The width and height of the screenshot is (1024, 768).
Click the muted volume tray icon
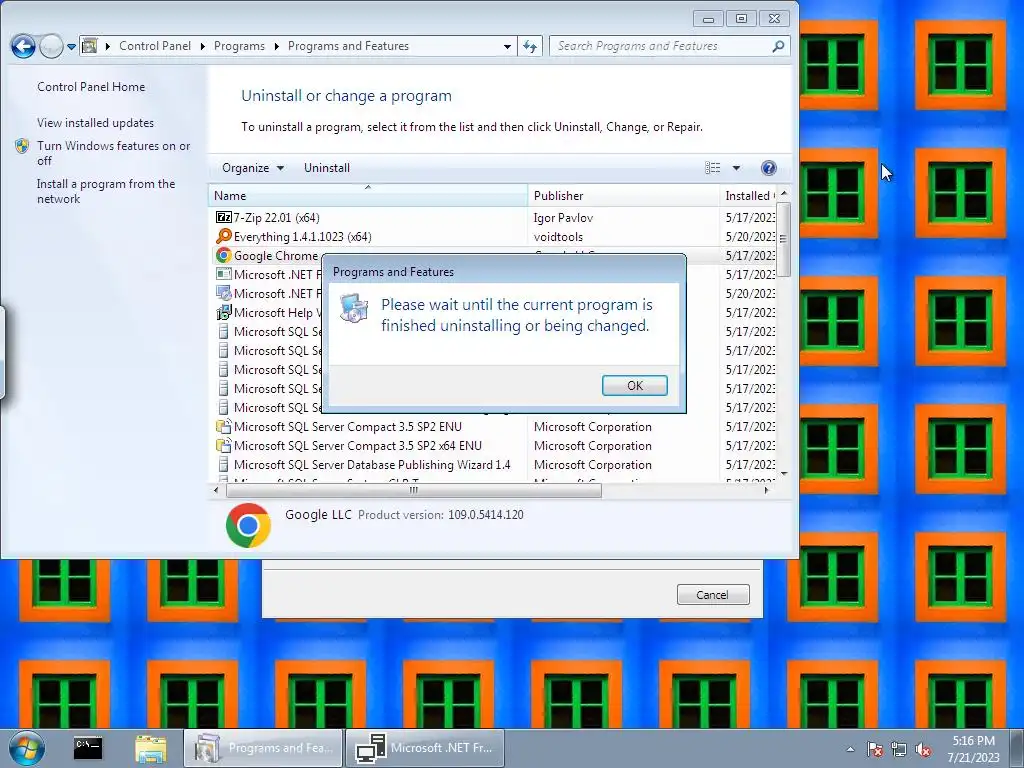point(923,749)
